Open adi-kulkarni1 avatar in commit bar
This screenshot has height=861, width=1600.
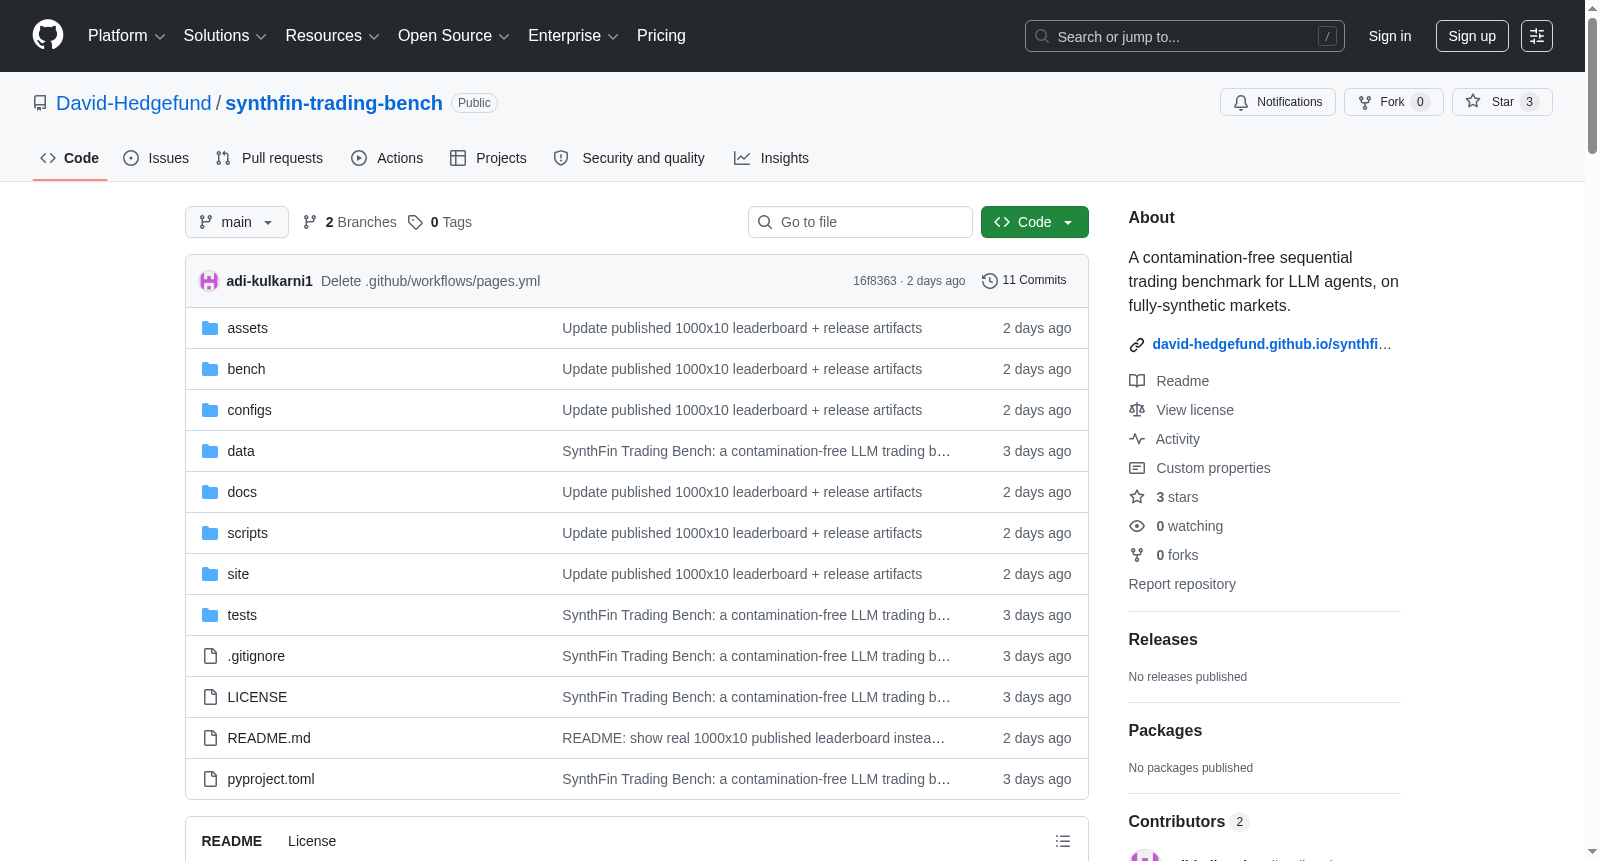point(209,281)
